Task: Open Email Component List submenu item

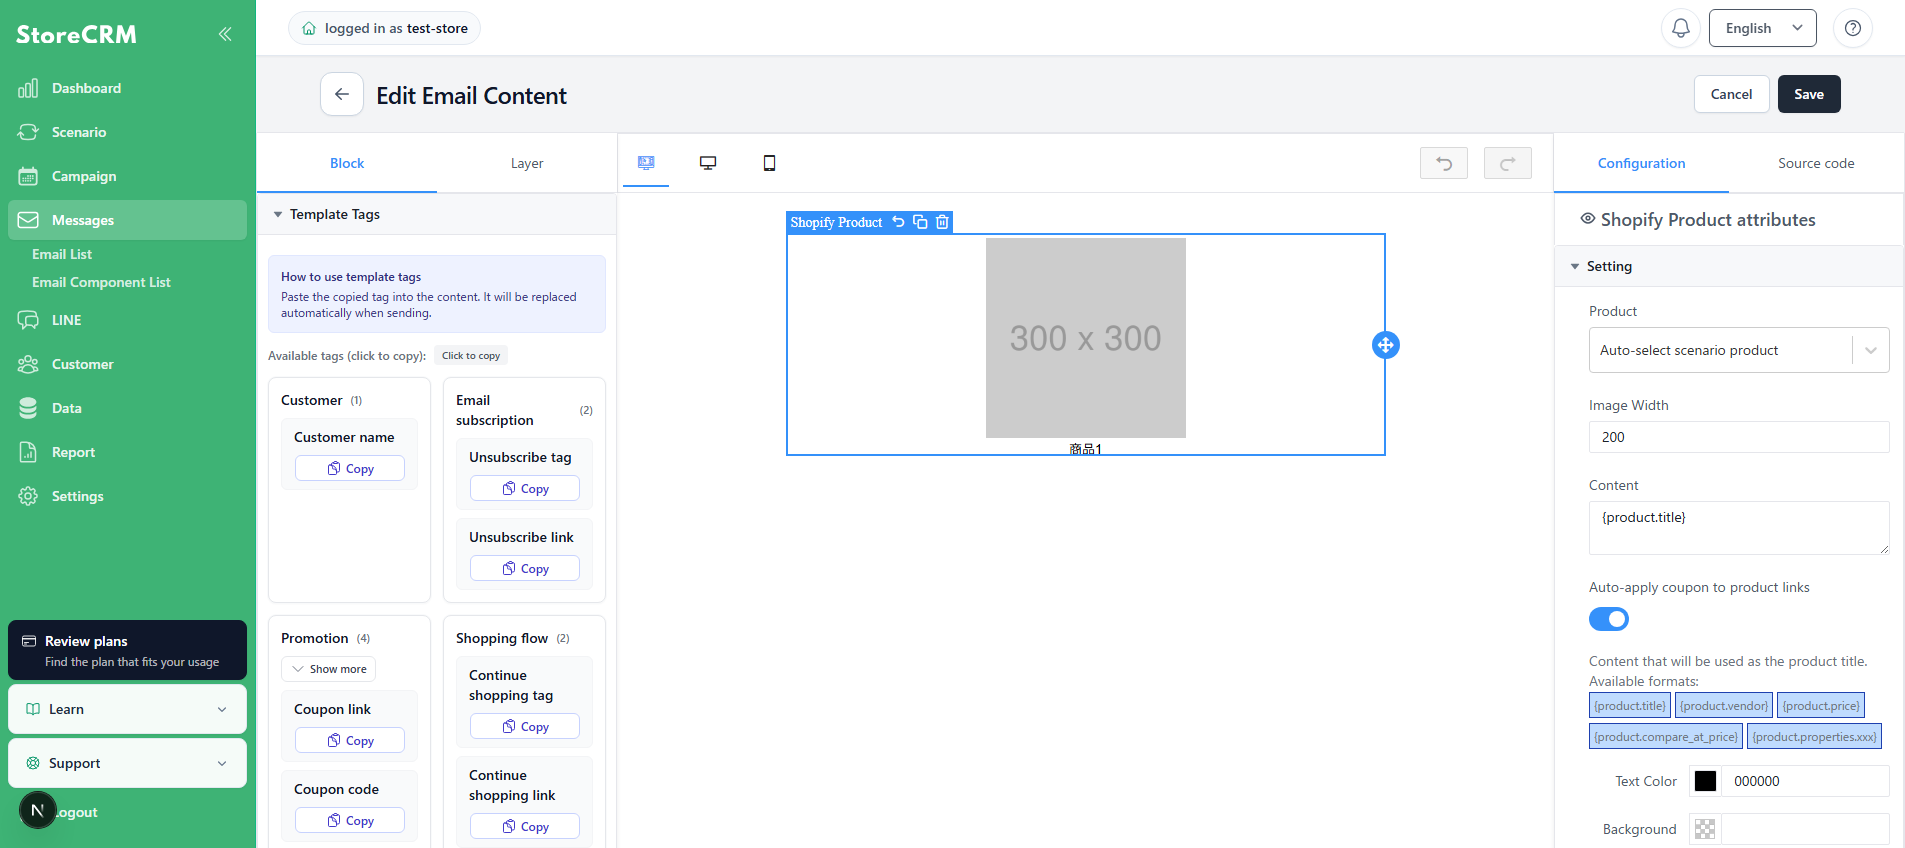Action: (x=101, y=282)
